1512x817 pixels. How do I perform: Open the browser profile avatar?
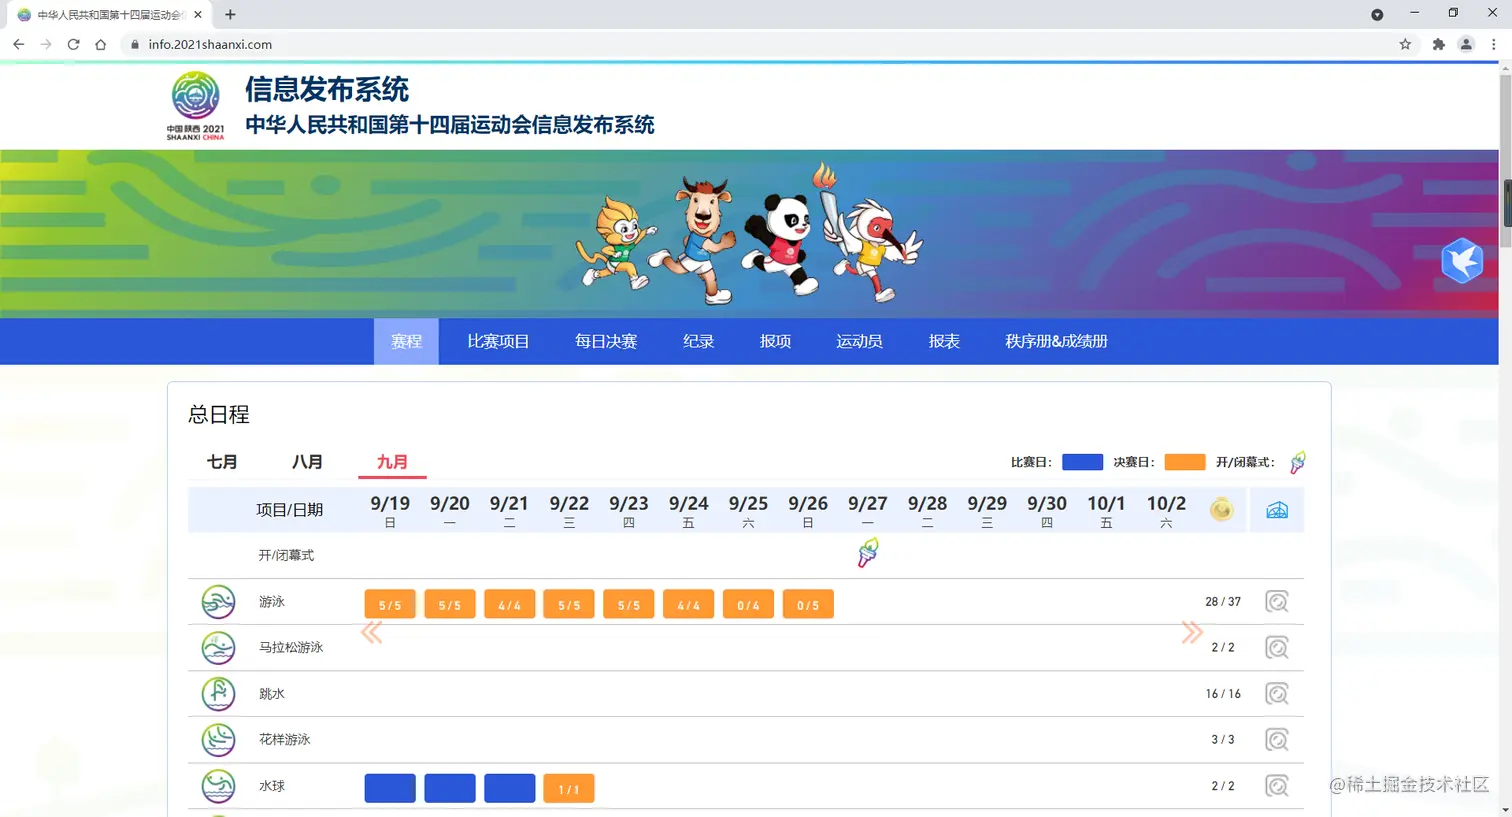[1466, 44]
